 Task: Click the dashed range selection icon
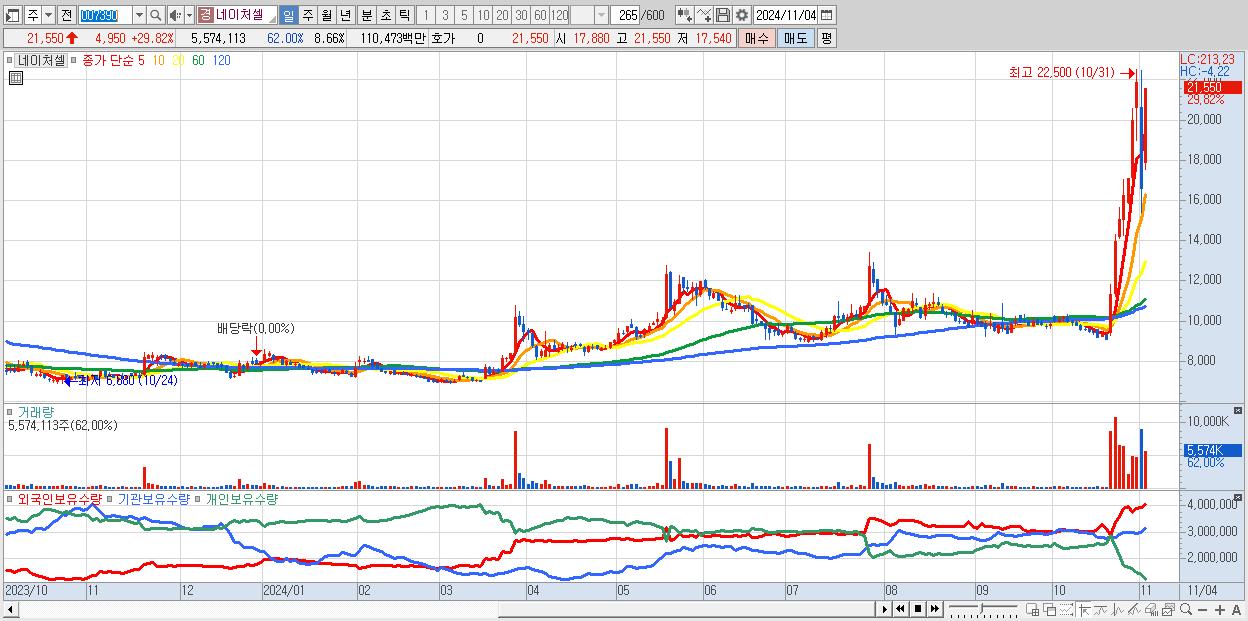click(x=1066, y=609)
